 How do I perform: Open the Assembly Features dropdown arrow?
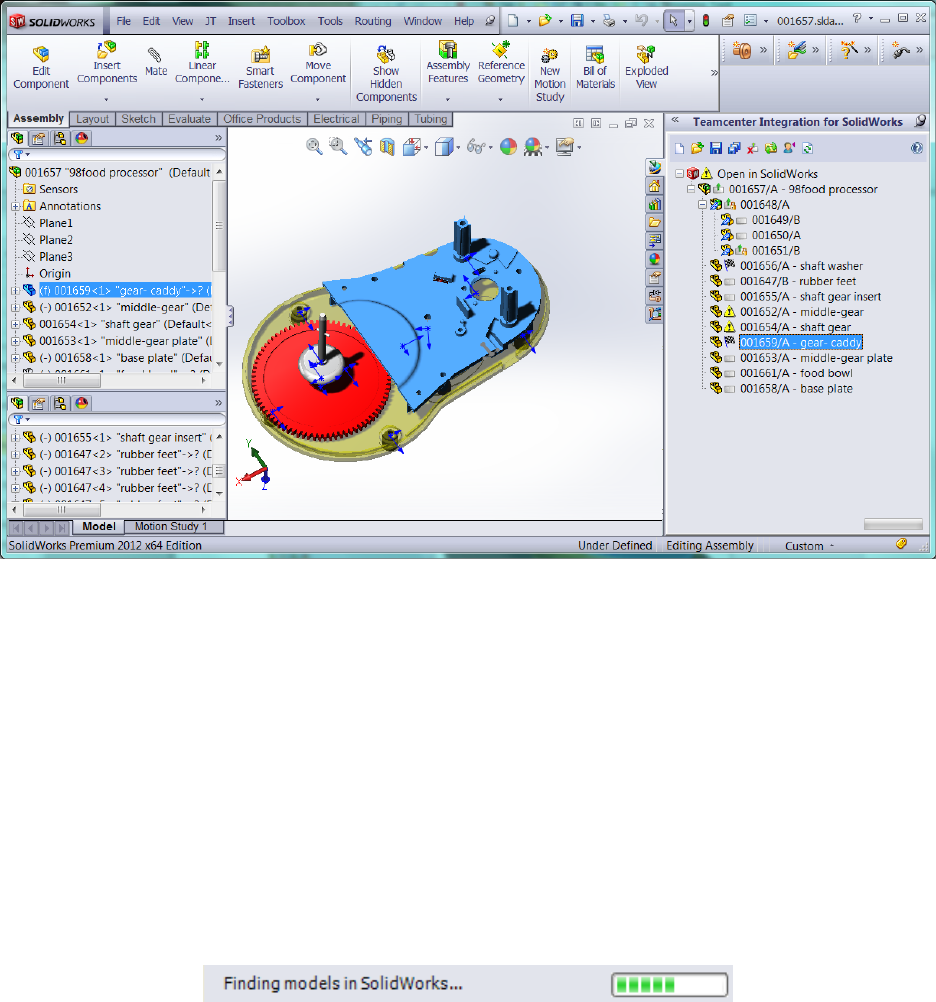(x=447, y=99)
